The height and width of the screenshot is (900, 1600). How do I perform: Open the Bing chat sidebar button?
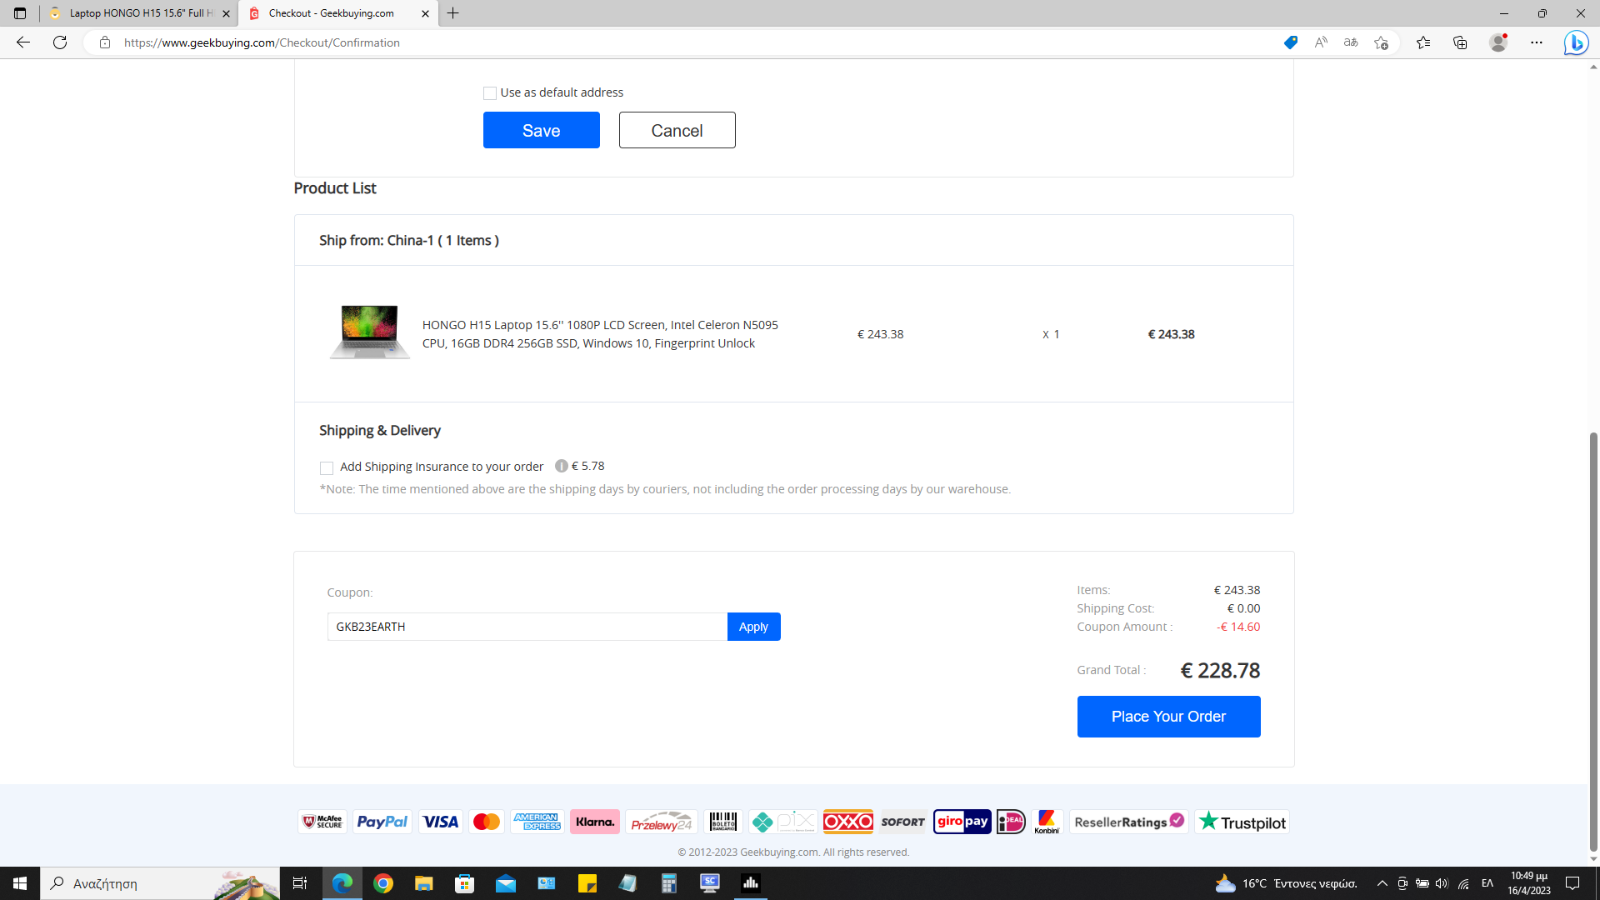click(1576, 43)
